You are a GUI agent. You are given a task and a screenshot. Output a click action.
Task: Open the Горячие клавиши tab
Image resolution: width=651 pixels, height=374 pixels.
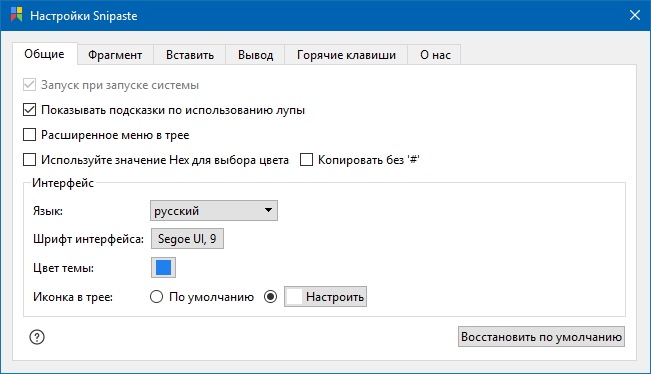pyautogui.click(x=346, y=55)
